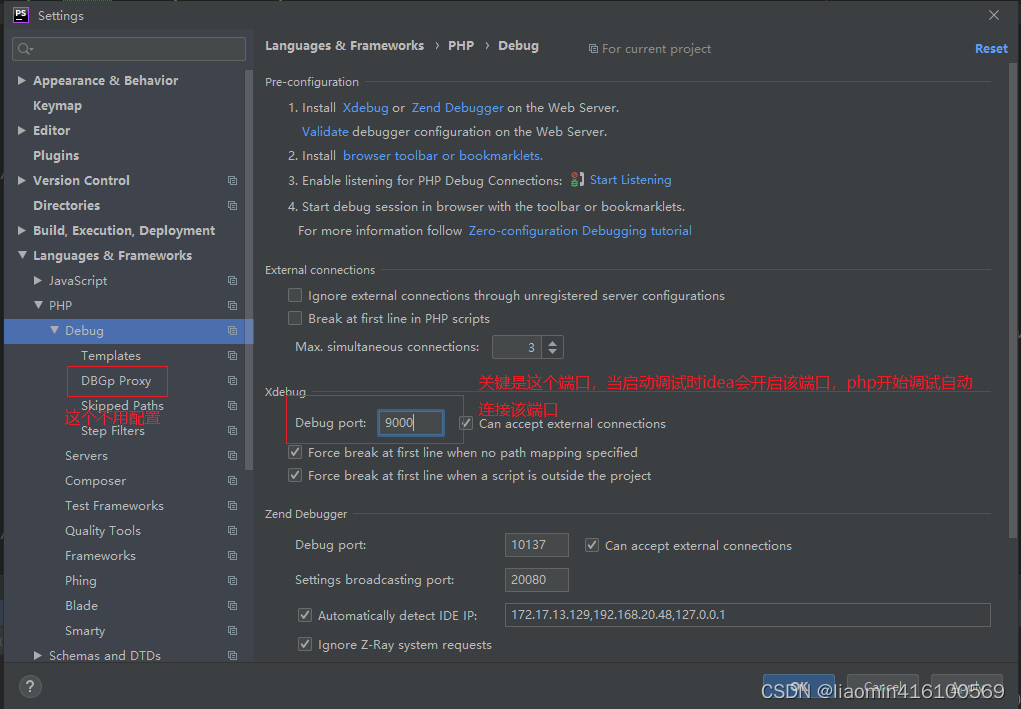Click the project-level icon beside Servers
The image size is (1021, 709).
tap(232, 456)
